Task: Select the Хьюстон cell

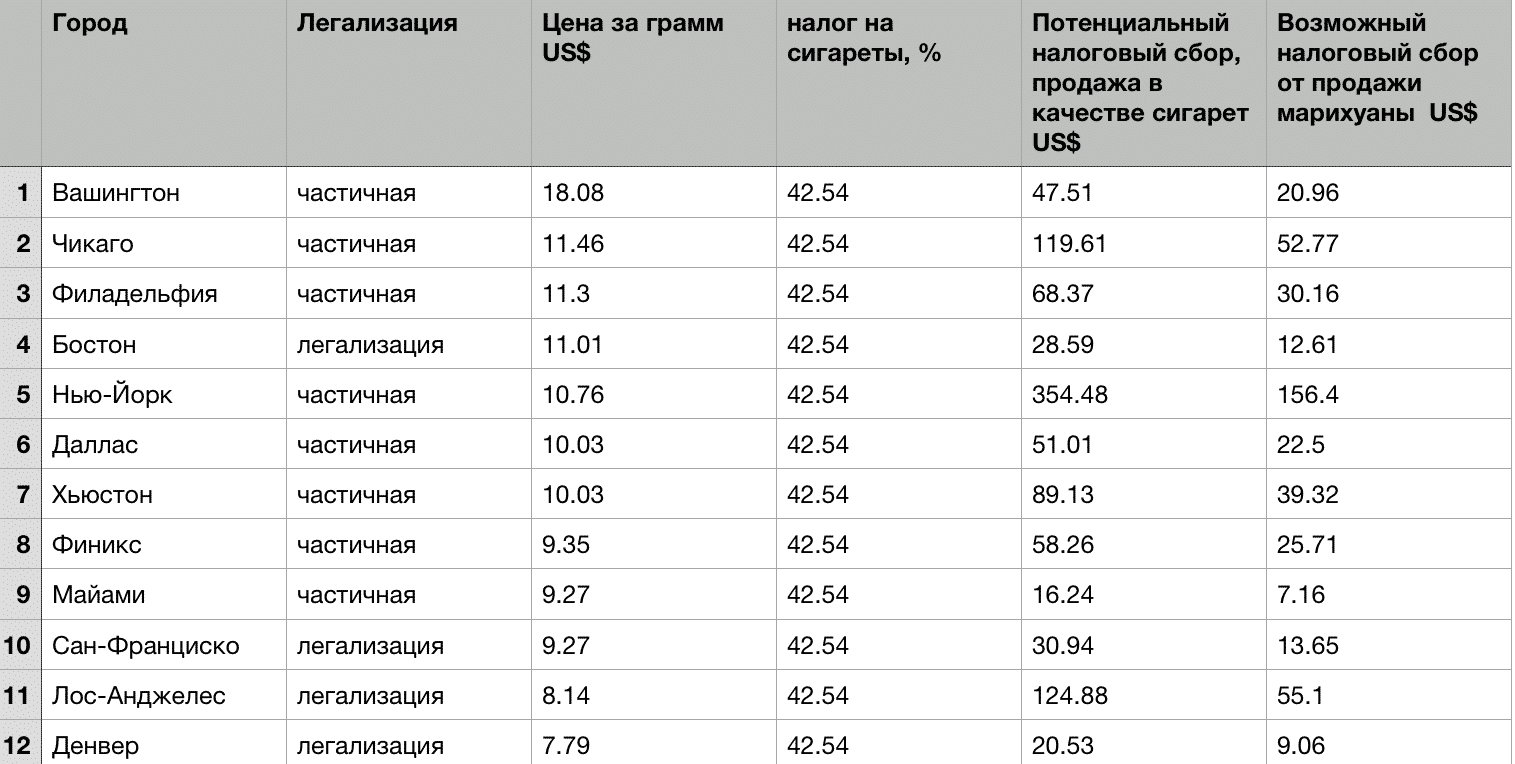Action: coord(164,494)
